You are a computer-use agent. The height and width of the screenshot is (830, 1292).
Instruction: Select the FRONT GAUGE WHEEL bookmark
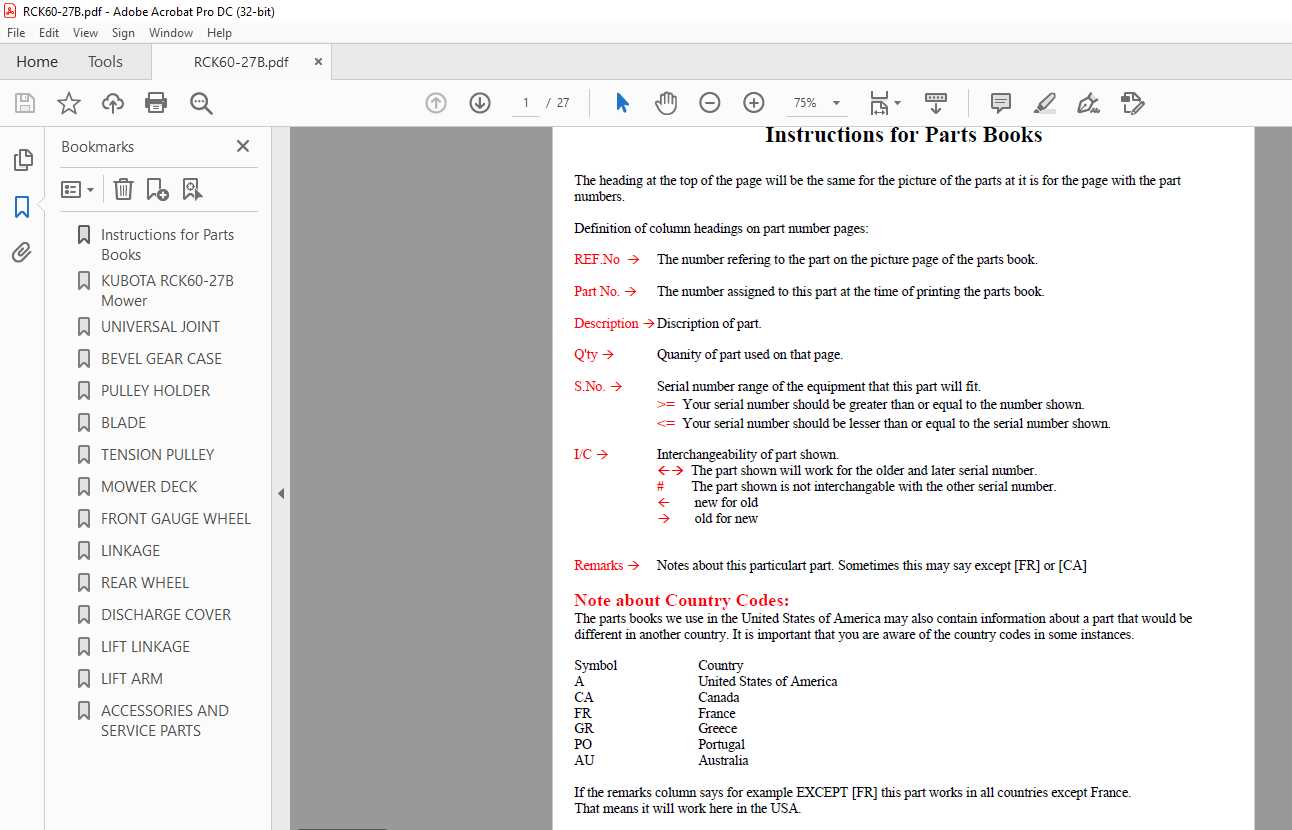coord(176,518)
